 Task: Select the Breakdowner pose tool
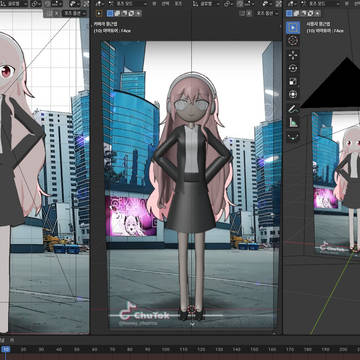(293, 136)
